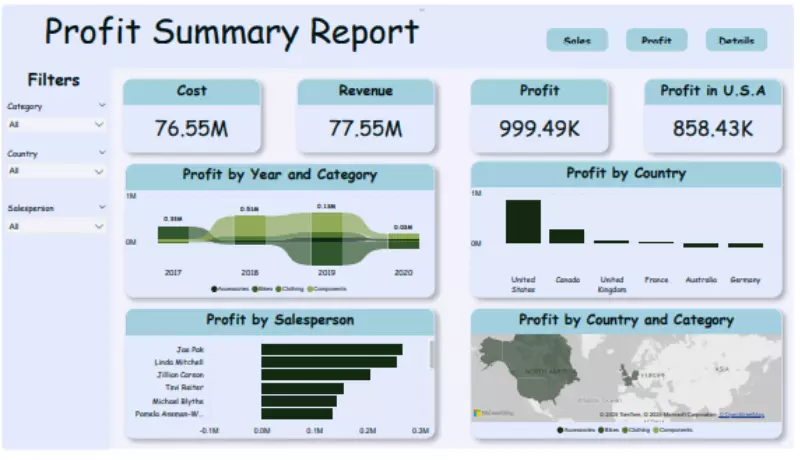Click the 'United States' axis label
Image resolution: width=800 pixels, height=460 pixels.
coord(523,285)
